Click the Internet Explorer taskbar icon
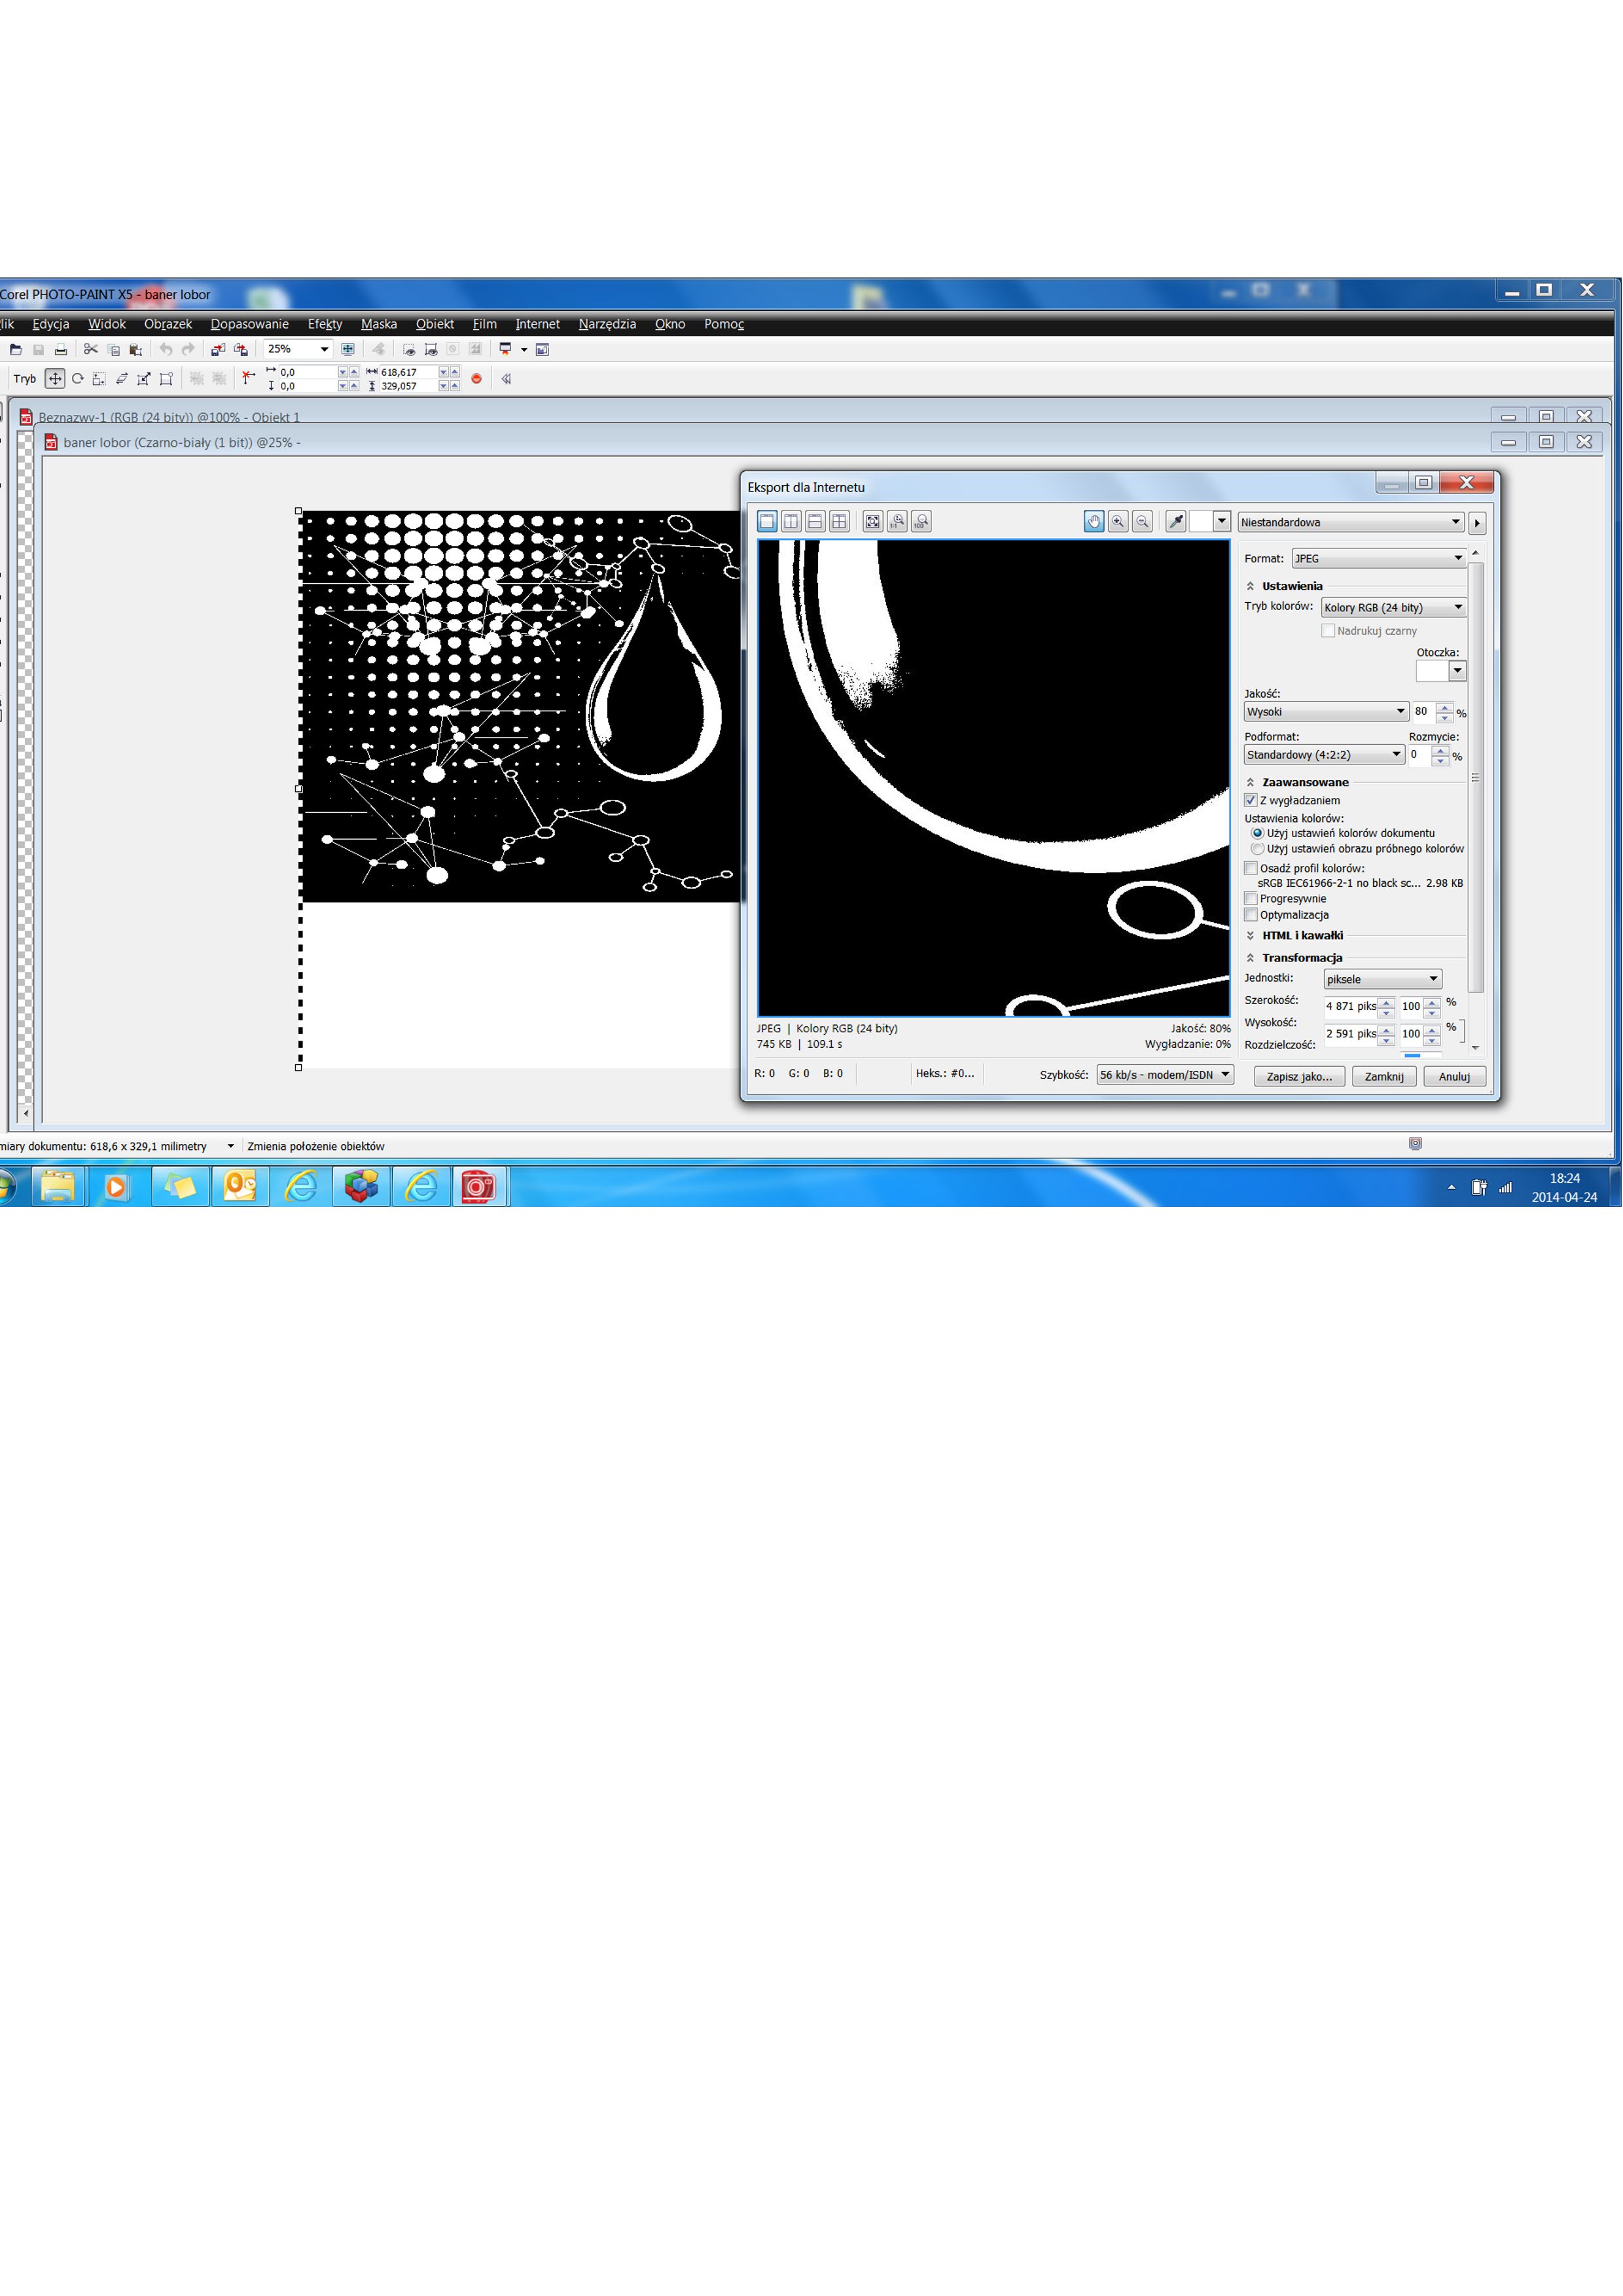Screen dimensions: 1623x2296 tap(301, 1186)
